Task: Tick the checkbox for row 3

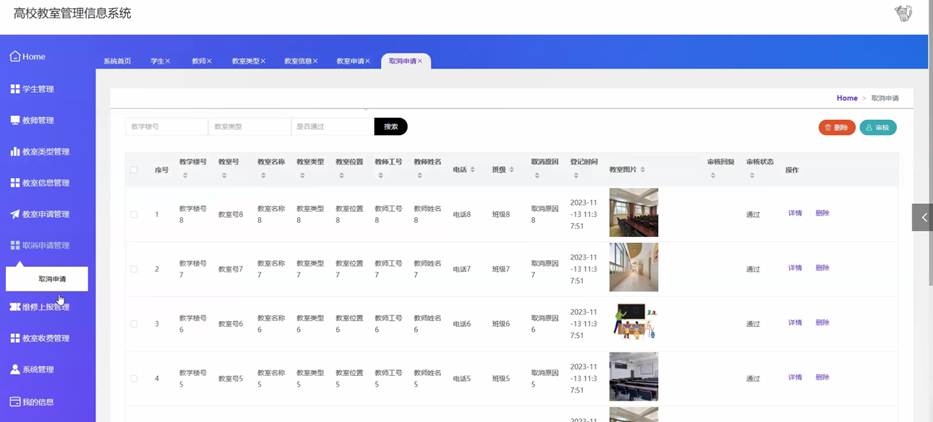Action: coord(134,324)
